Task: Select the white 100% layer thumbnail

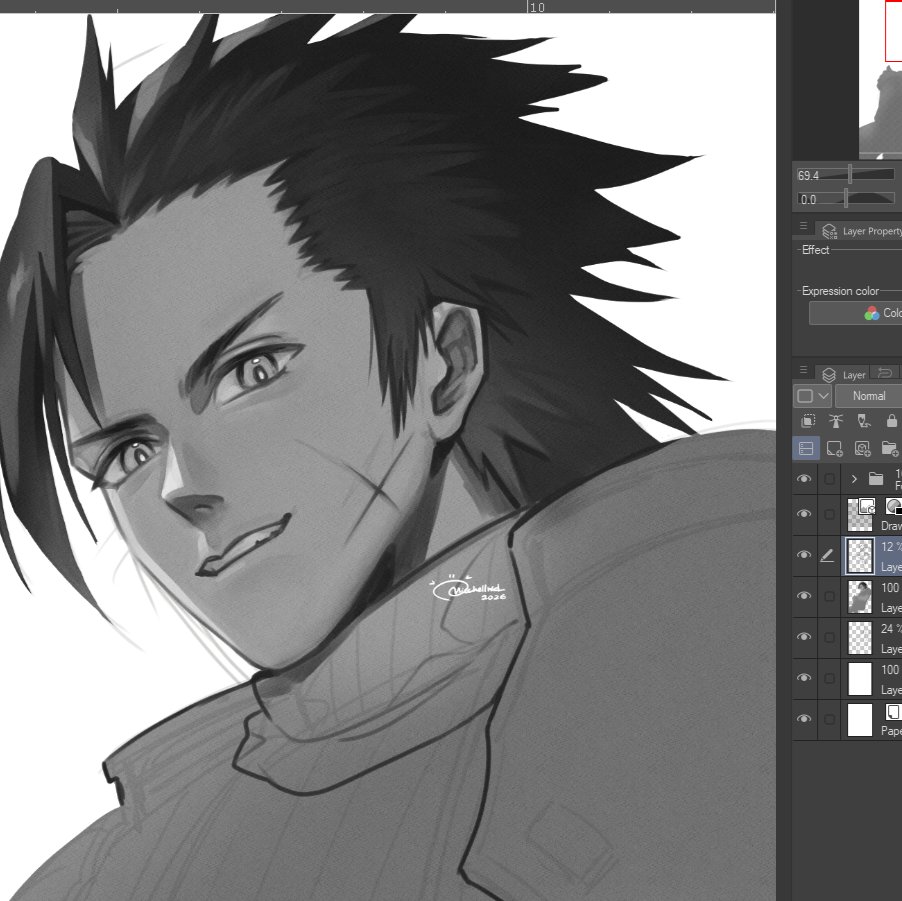Action: (x=860, y=679)
